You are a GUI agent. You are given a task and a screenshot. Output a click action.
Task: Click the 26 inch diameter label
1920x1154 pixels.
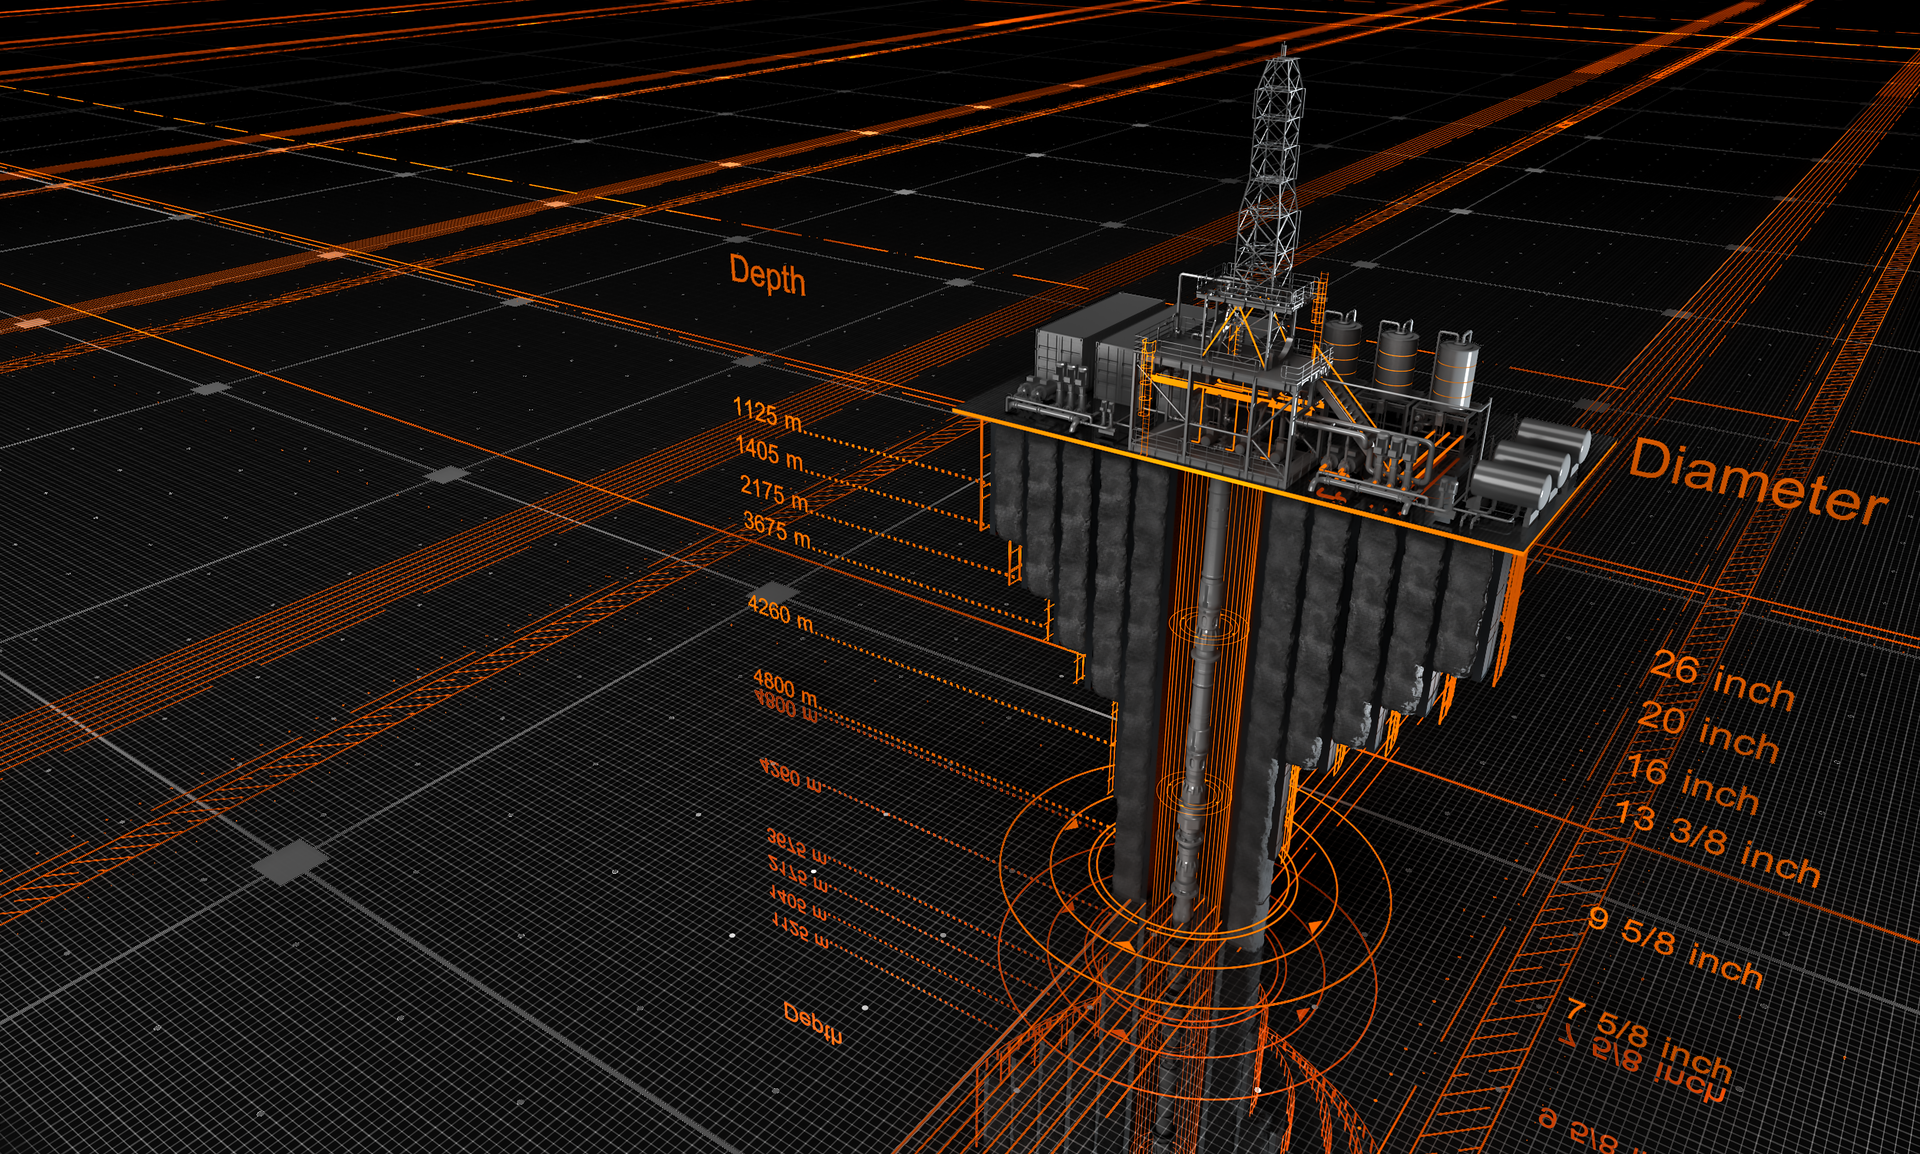pos(1722,680)
